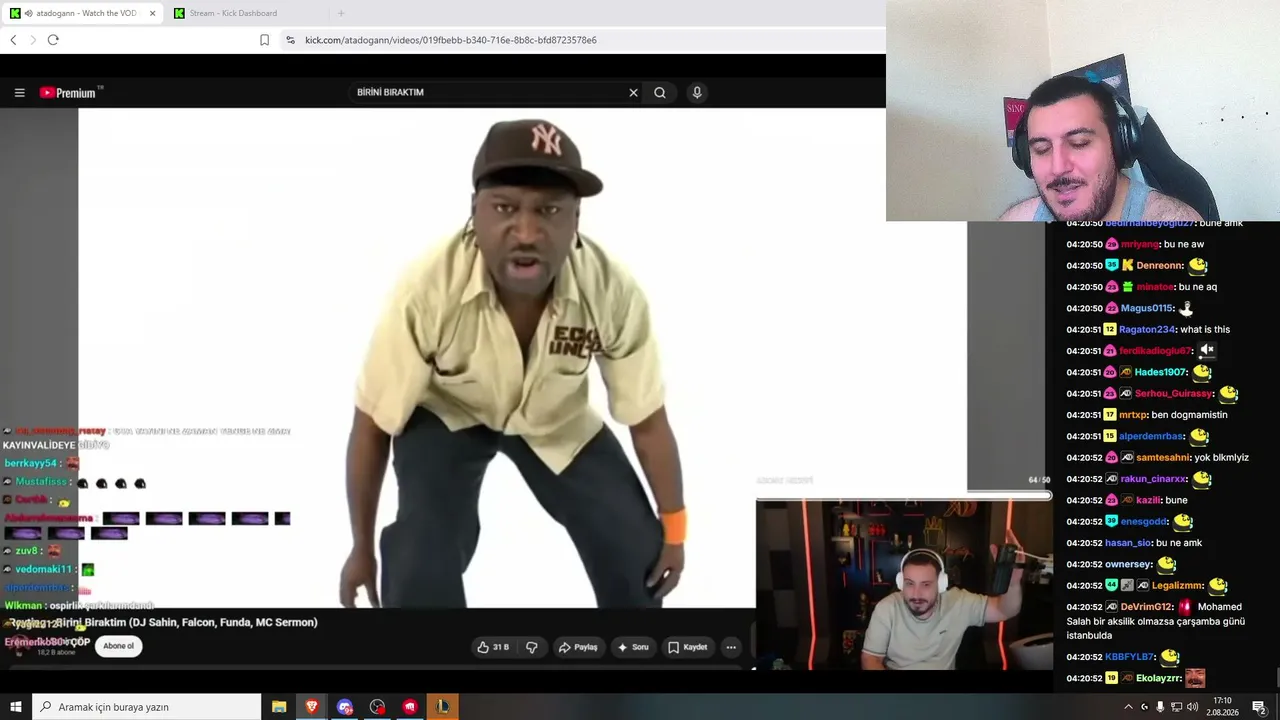1280x720 pixels.
Task: Dislike the YouTube video
Action: 532,647
